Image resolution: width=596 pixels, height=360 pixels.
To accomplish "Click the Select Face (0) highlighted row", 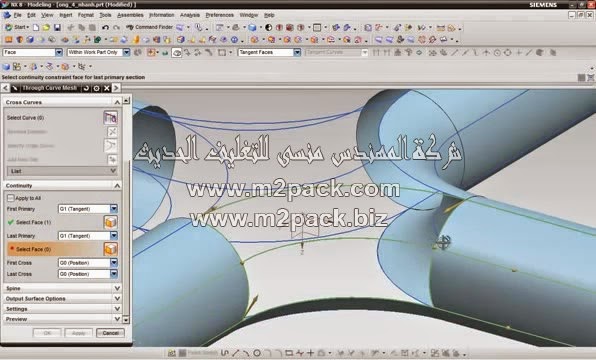I will coord(63,249).
